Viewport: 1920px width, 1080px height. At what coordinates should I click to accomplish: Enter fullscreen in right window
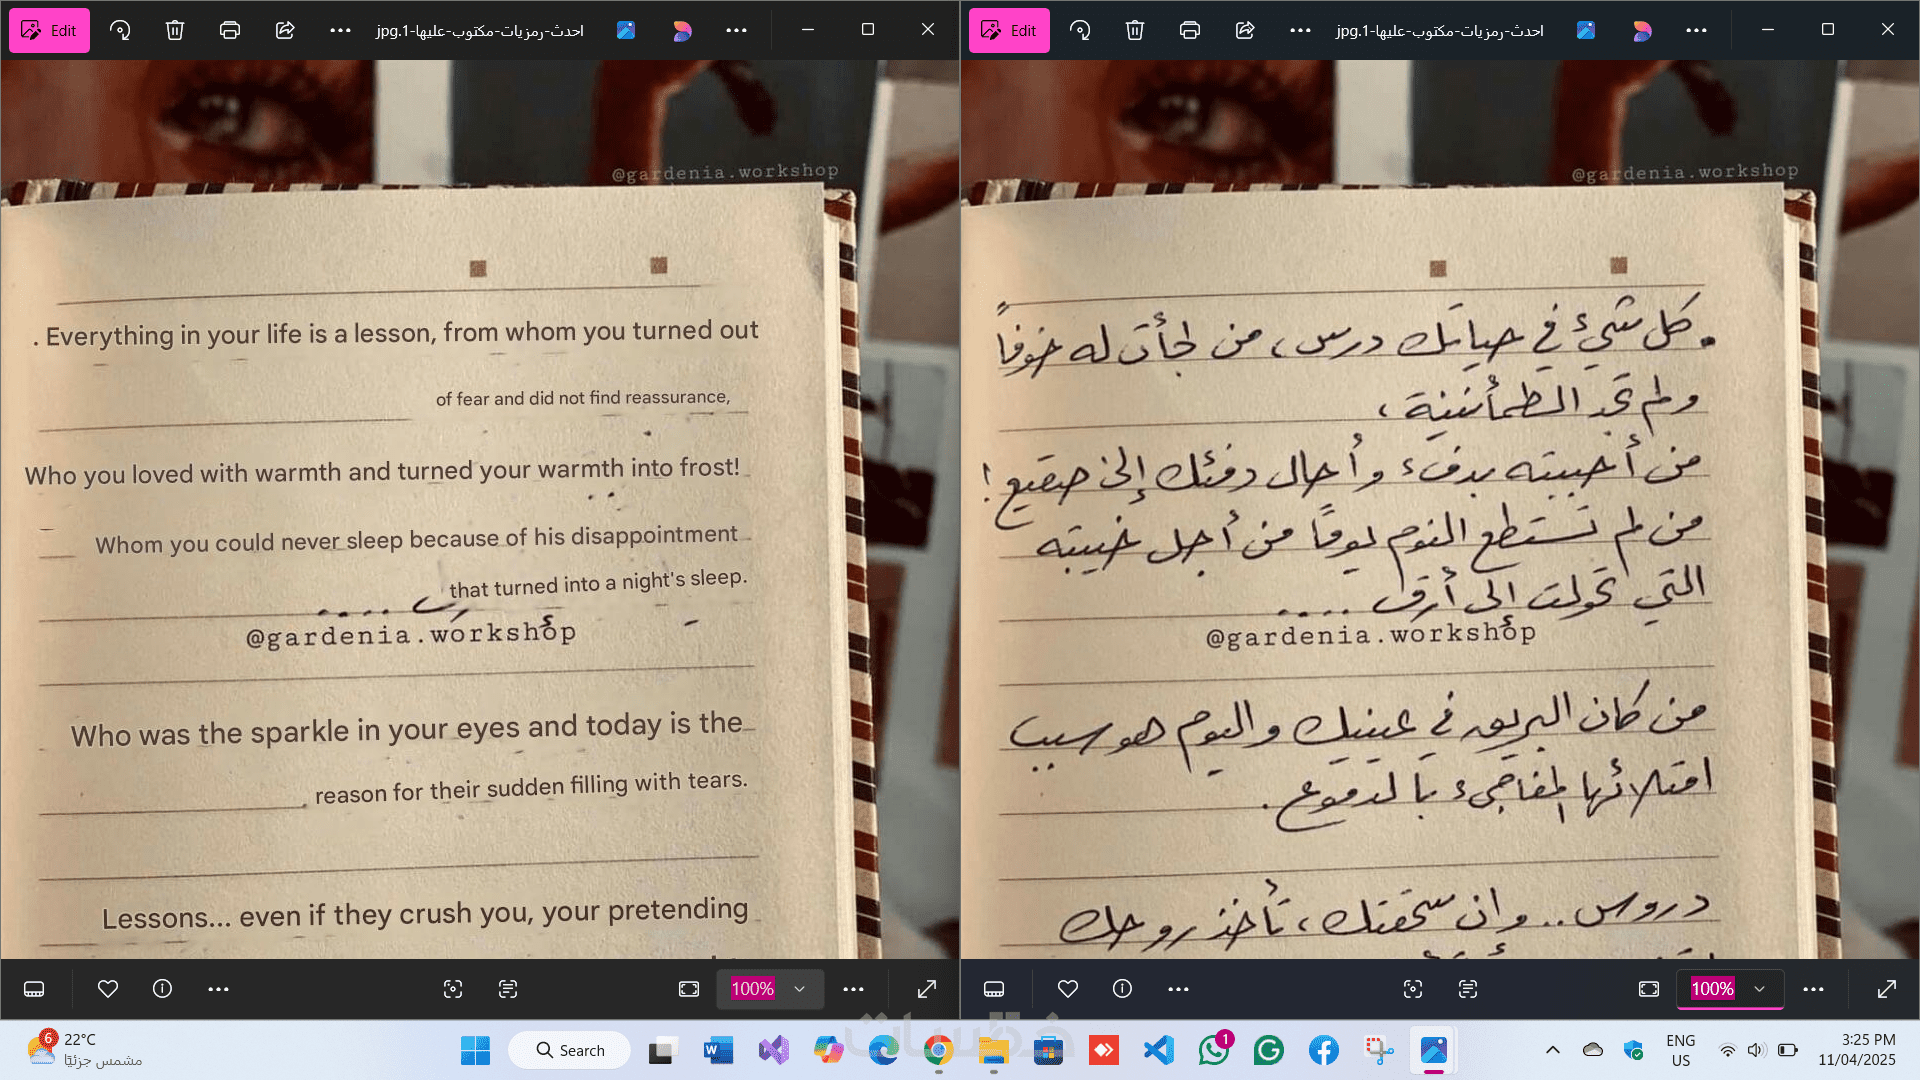coord(1887,989)
